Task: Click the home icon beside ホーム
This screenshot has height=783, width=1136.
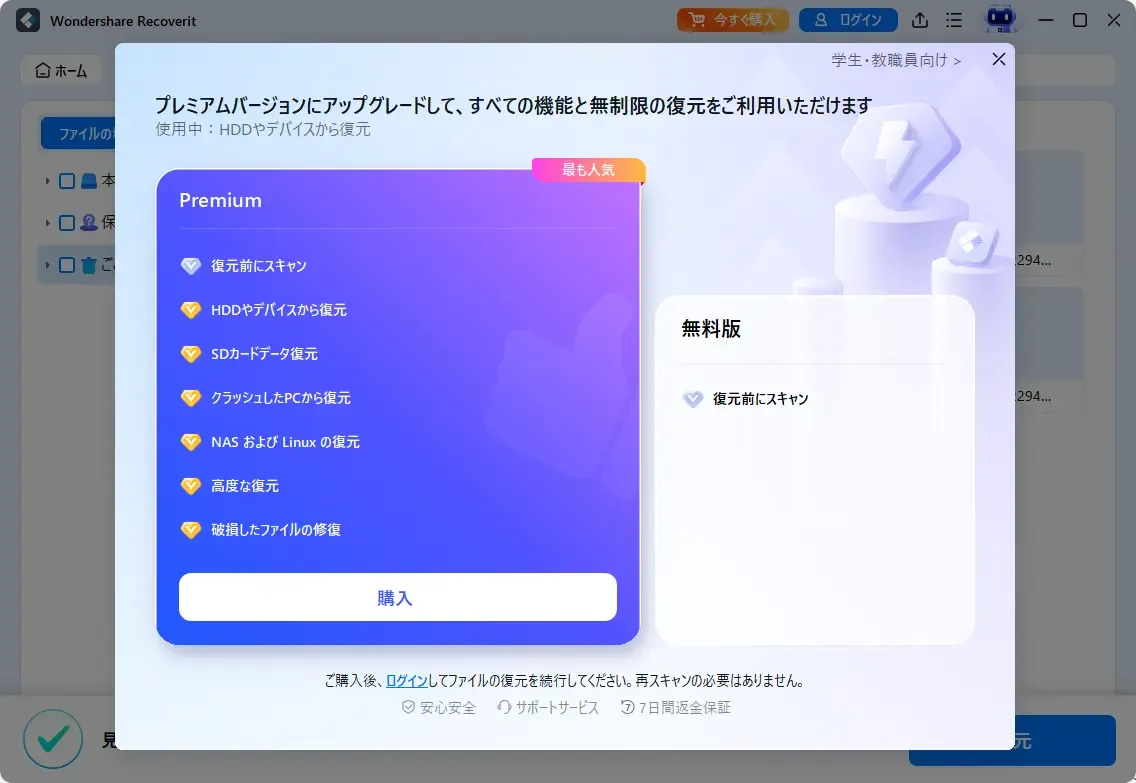Action: pos(43,70)
